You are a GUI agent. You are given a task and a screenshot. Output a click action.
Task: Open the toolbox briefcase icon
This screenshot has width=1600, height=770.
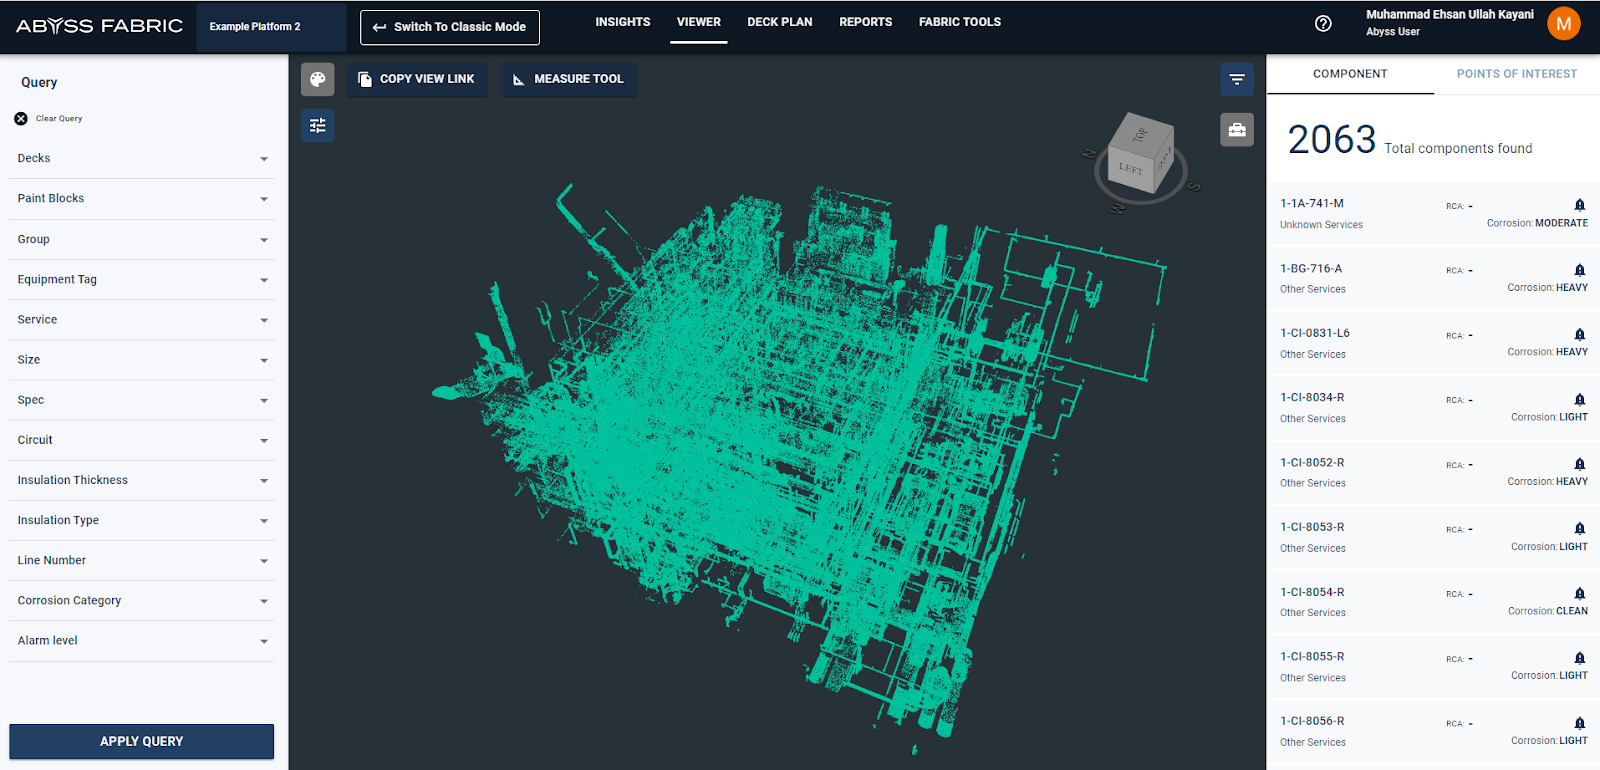1236,129
